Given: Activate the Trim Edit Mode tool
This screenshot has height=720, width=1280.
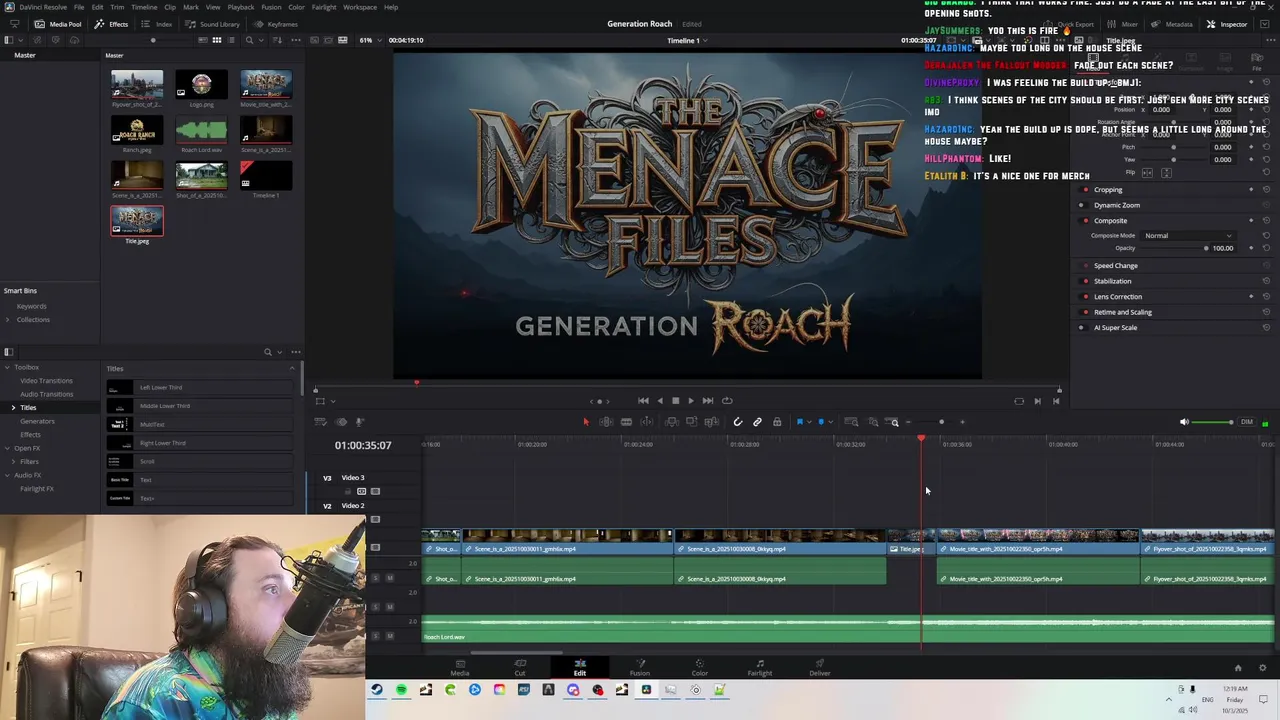Looking at the screenshot, I should [606, 422].
